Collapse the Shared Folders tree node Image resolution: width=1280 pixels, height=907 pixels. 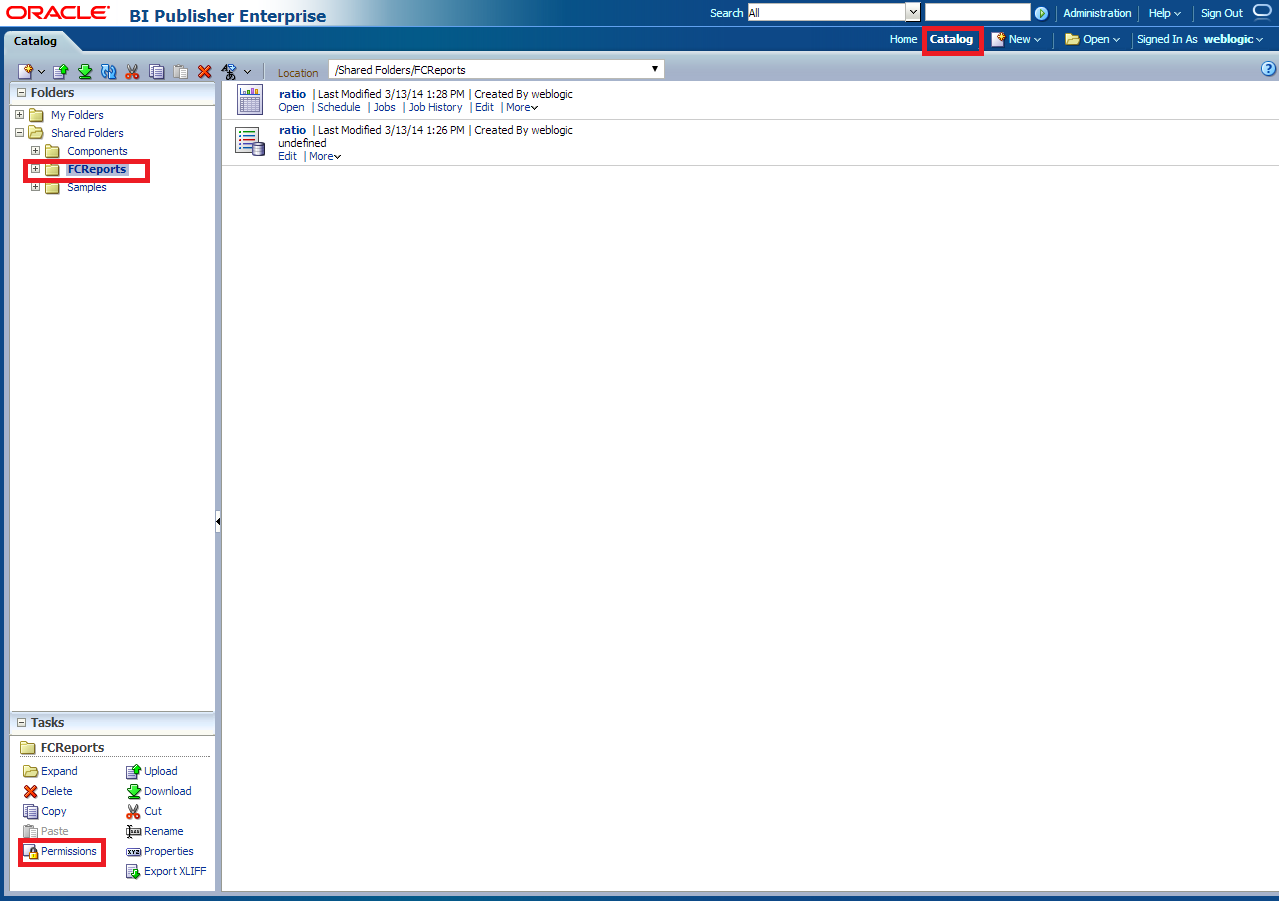[19, 132]
